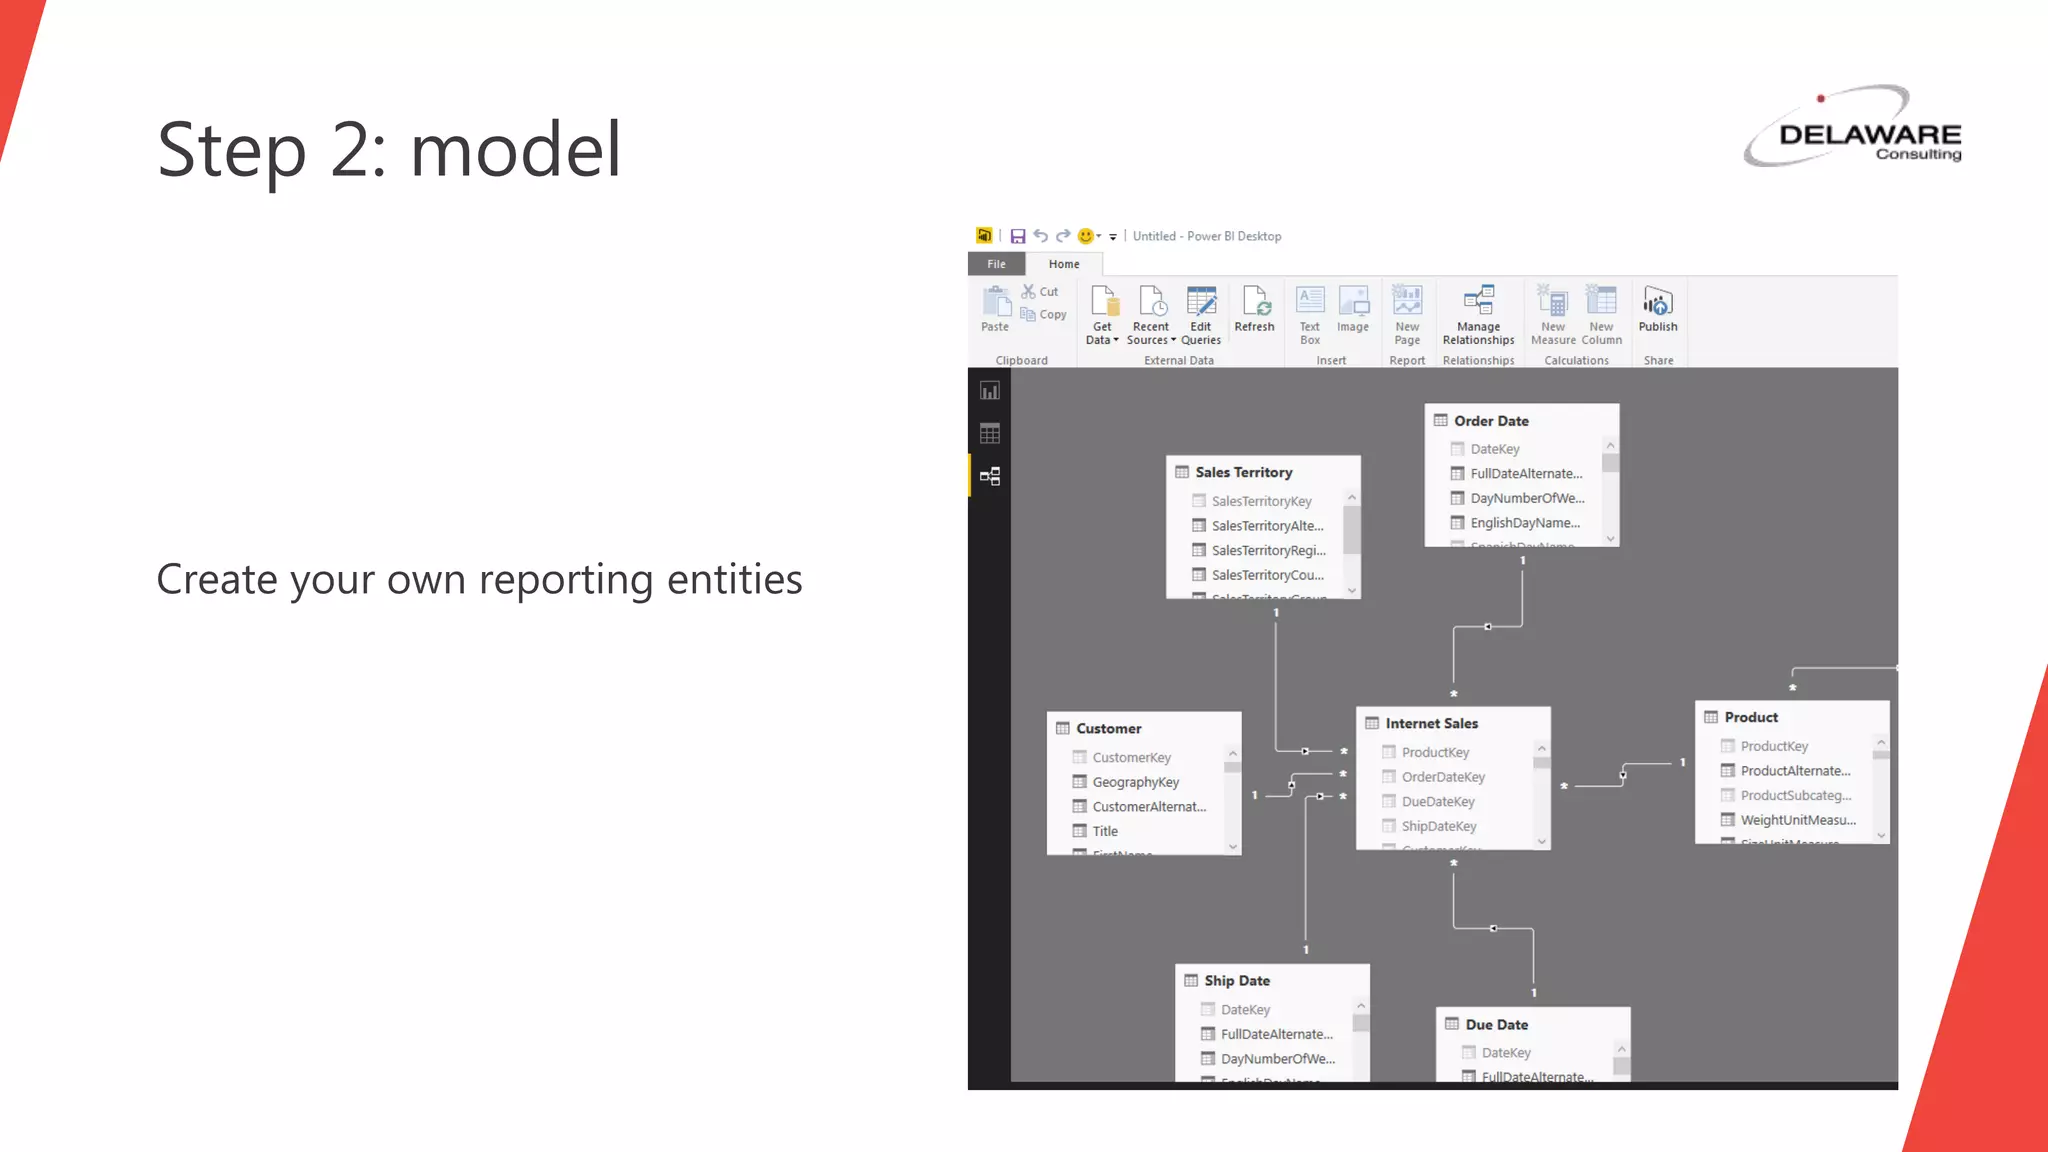Click the Product table header
The image size is (2048, 1152).
click(x=1792, y=717)
